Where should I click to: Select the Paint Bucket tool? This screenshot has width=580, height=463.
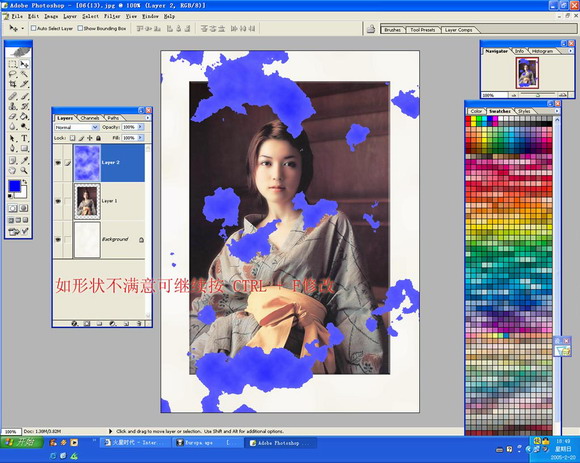pos(24,116)
